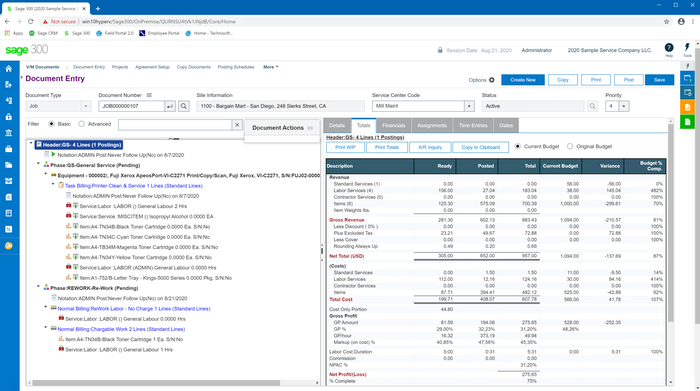This screenshot has height=391, width=700.
Task: Minimize the Document Actions panel
Action: pyautogui.click(x=310, y=128)
